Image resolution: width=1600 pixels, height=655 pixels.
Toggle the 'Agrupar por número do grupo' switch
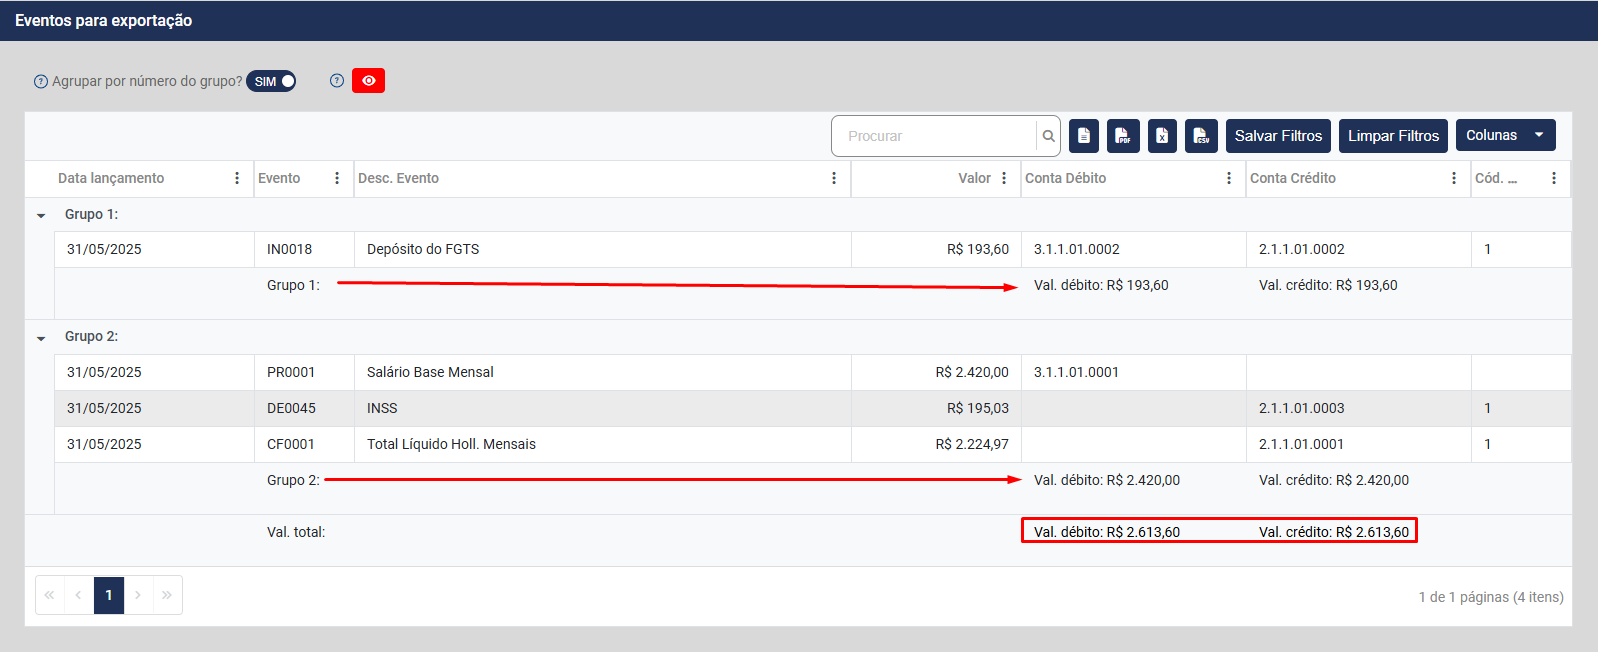pyautogui.click(x=272, y=81)
